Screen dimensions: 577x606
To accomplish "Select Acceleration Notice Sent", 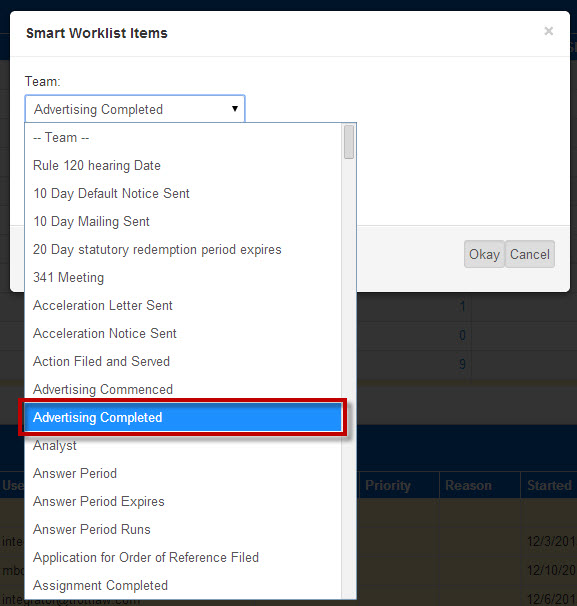I will pyautogui.click(x=183, y=334).
